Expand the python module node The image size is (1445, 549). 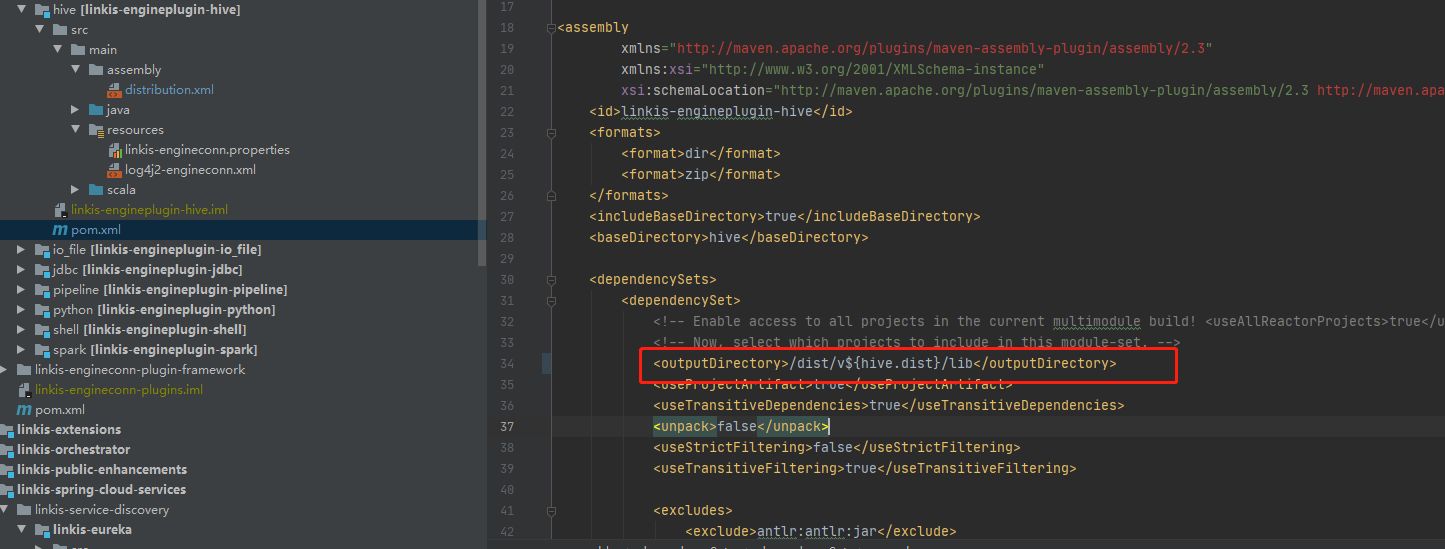(x=21, y=309)
